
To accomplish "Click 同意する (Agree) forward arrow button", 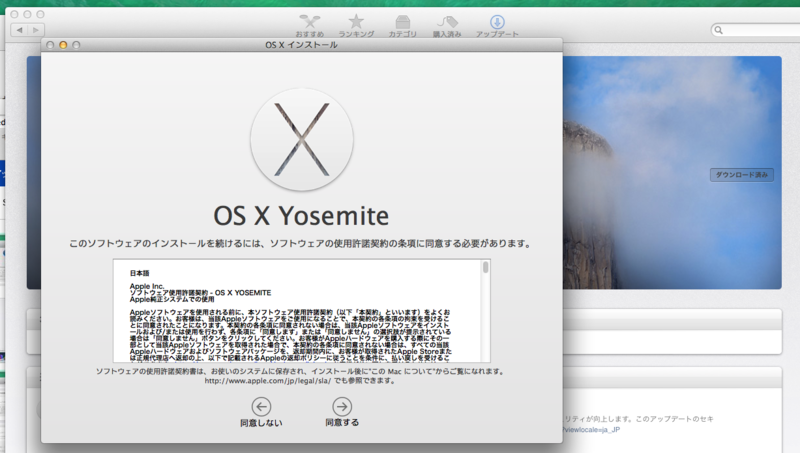I will coord(342,412).
